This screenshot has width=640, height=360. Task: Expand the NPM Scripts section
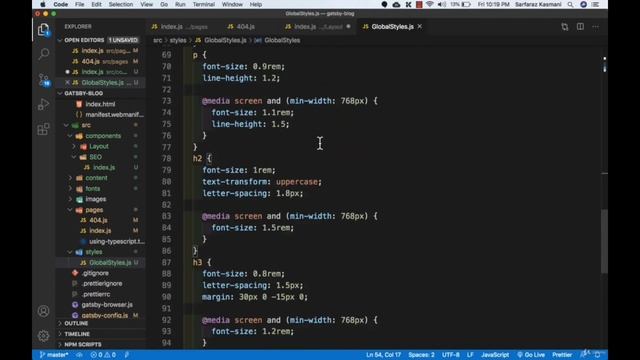tap(60, 344)
